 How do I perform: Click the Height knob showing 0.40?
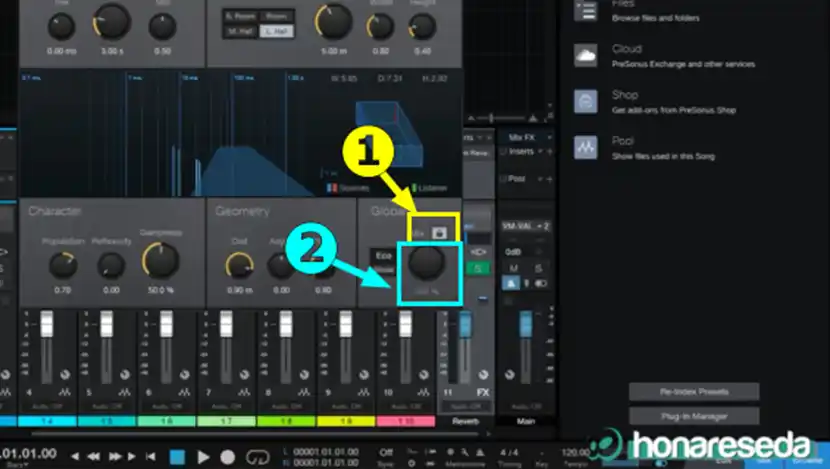tap(422, 26)
